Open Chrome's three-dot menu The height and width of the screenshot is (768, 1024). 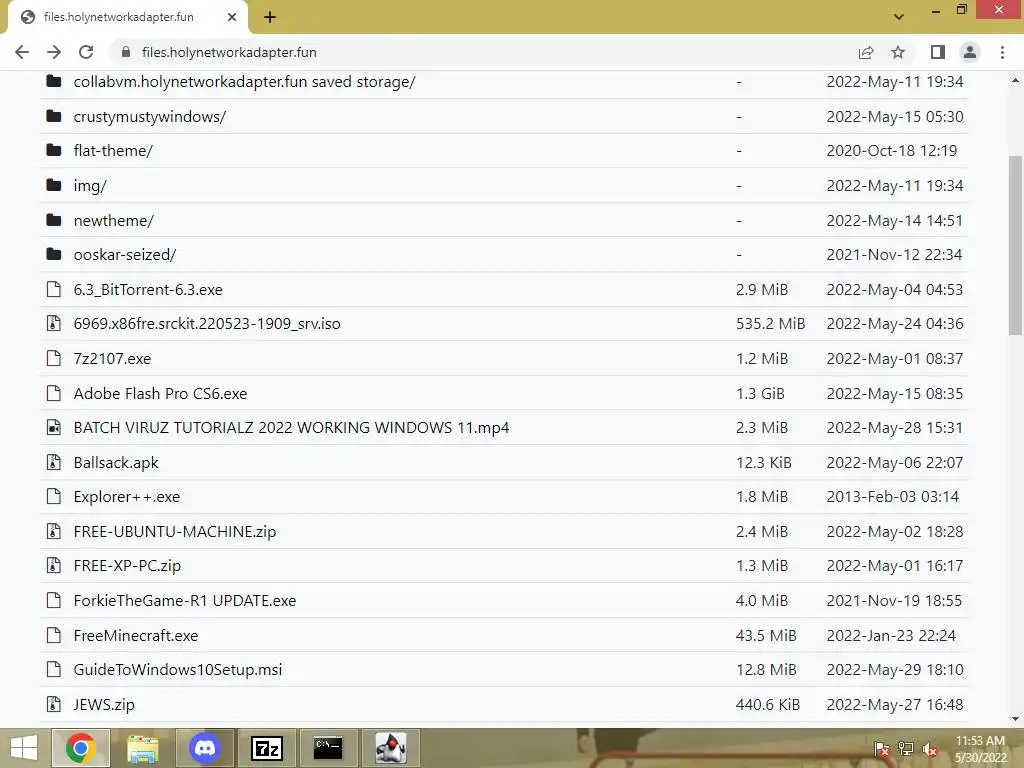(1002, 52)
